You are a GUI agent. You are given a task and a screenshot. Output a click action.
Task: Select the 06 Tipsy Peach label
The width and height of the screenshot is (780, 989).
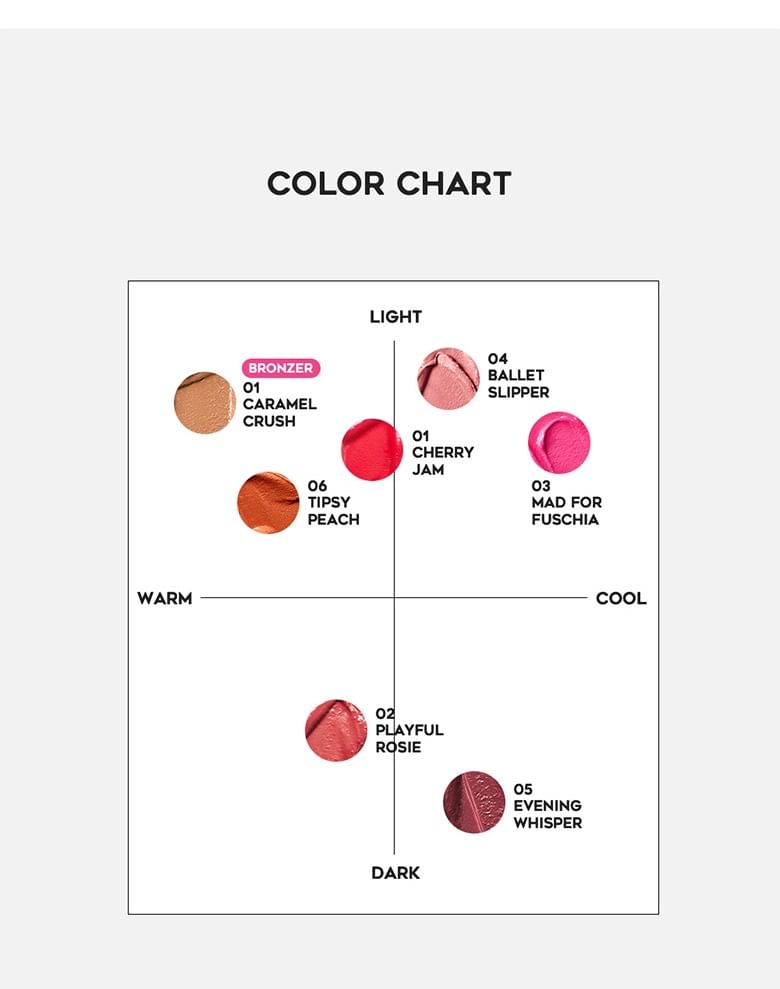pyautogui.click(x=333, y=503)
